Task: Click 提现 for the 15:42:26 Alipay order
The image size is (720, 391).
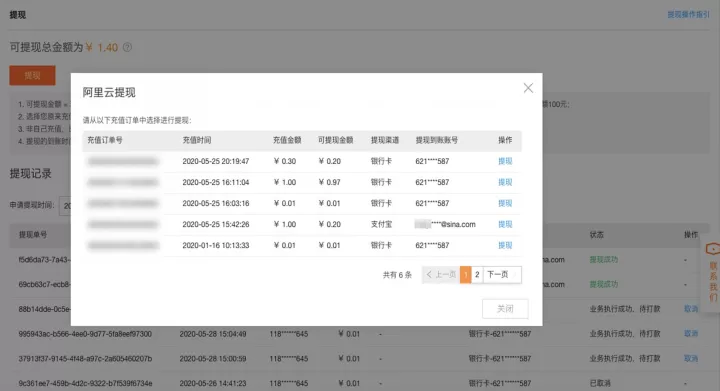Action: click(505, 224)
